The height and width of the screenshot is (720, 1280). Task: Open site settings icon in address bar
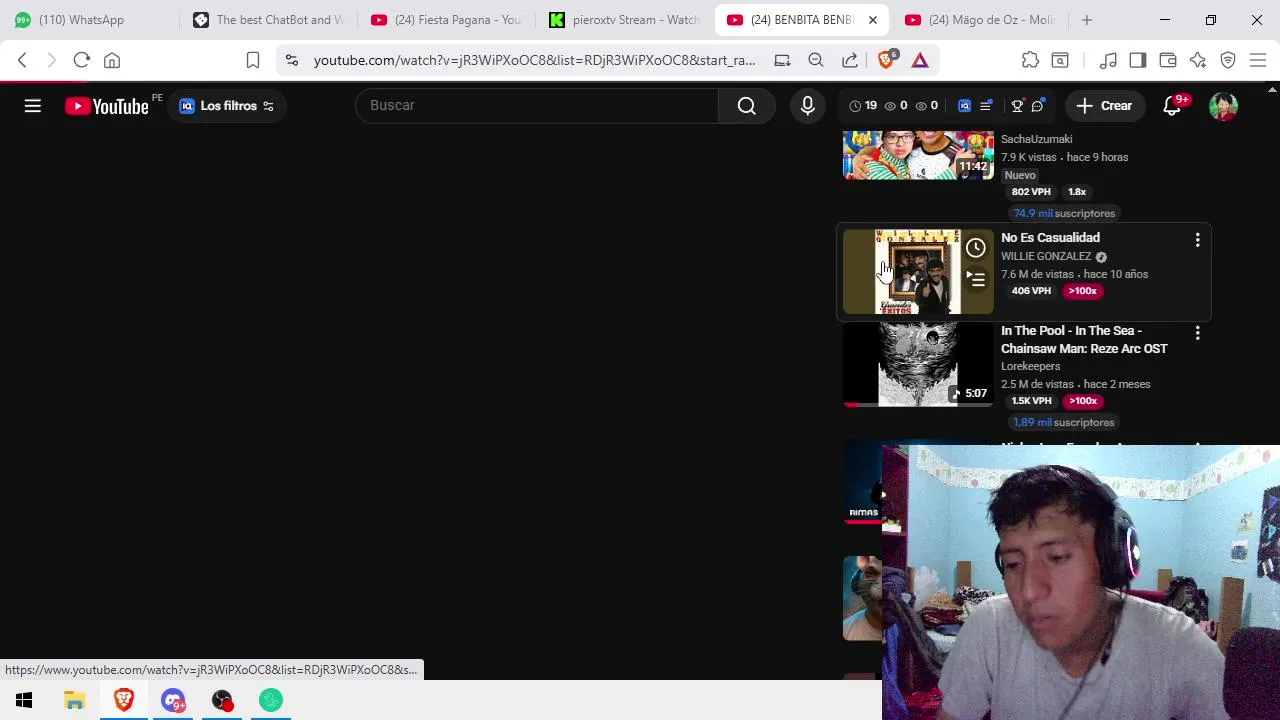pos(291,60)
